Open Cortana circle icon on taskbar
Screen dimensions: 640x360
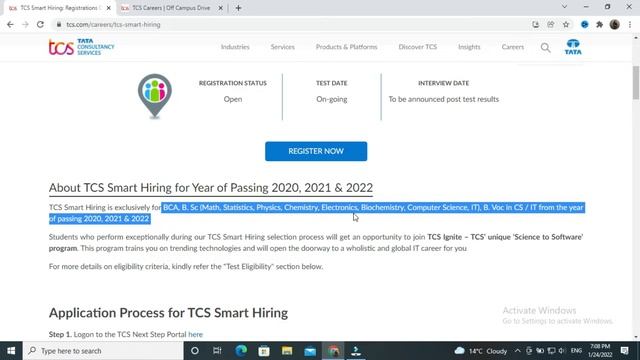pos(195,351)
